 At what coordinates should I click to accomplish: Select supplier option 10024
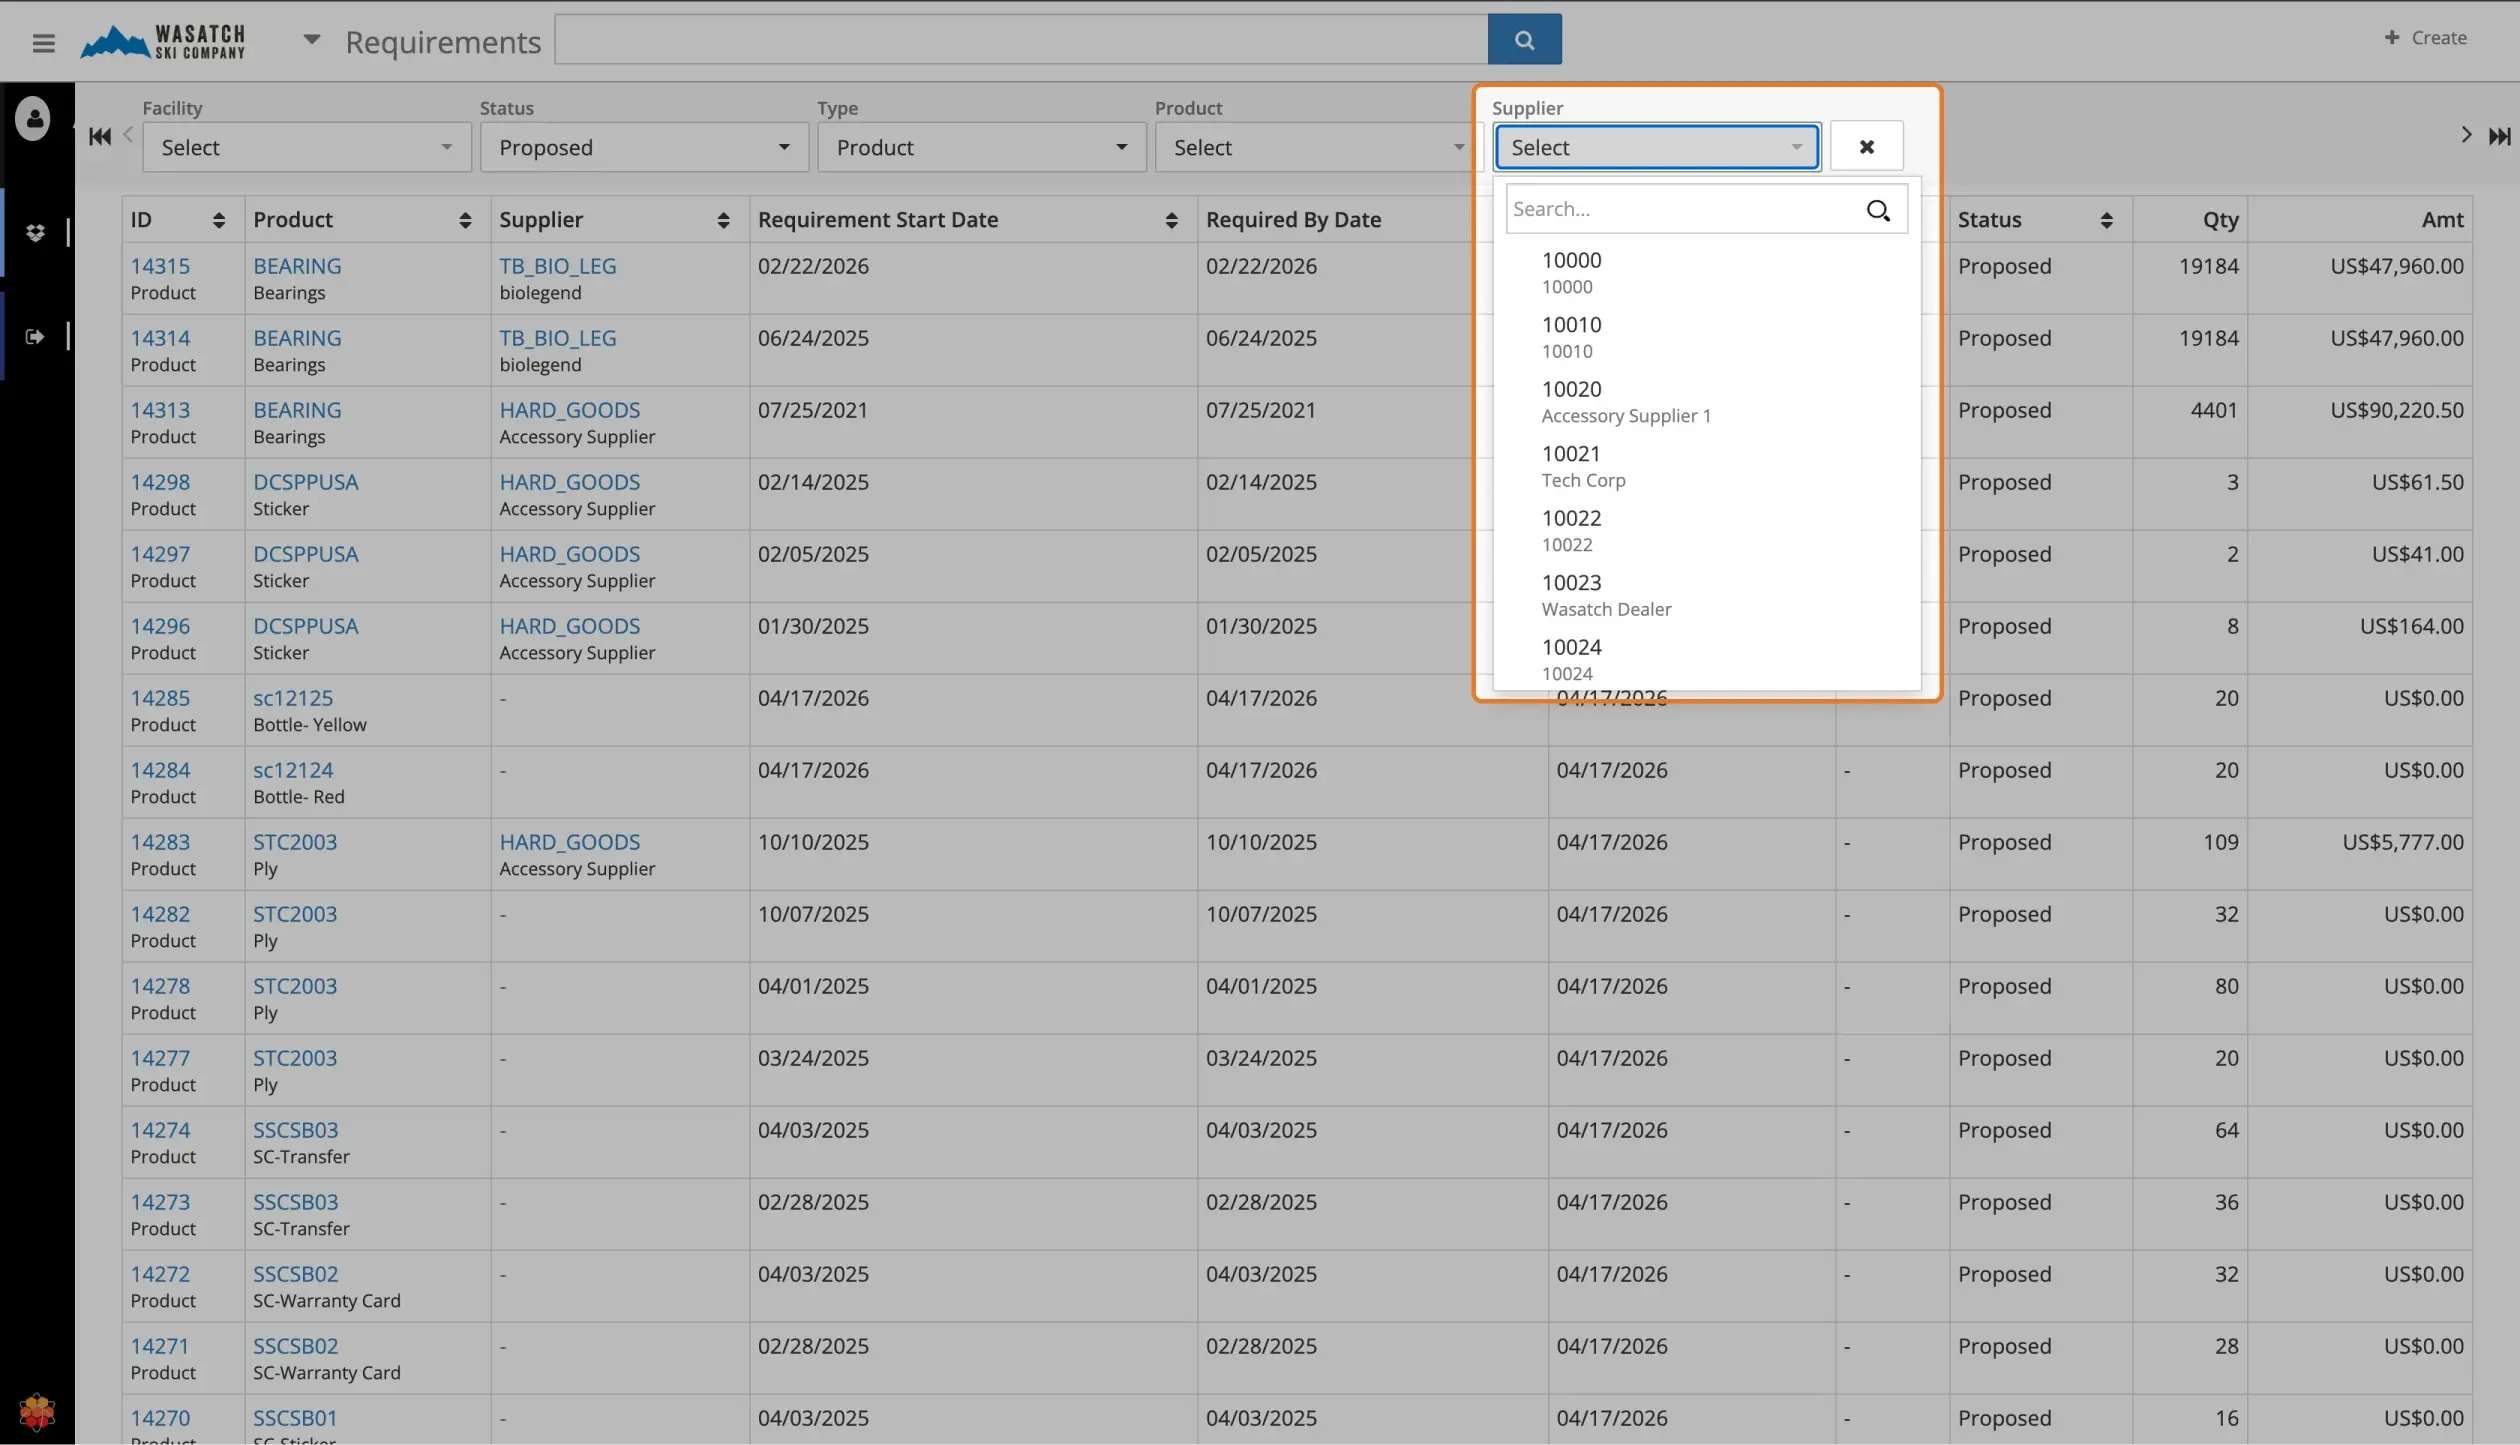point(1706,659)
